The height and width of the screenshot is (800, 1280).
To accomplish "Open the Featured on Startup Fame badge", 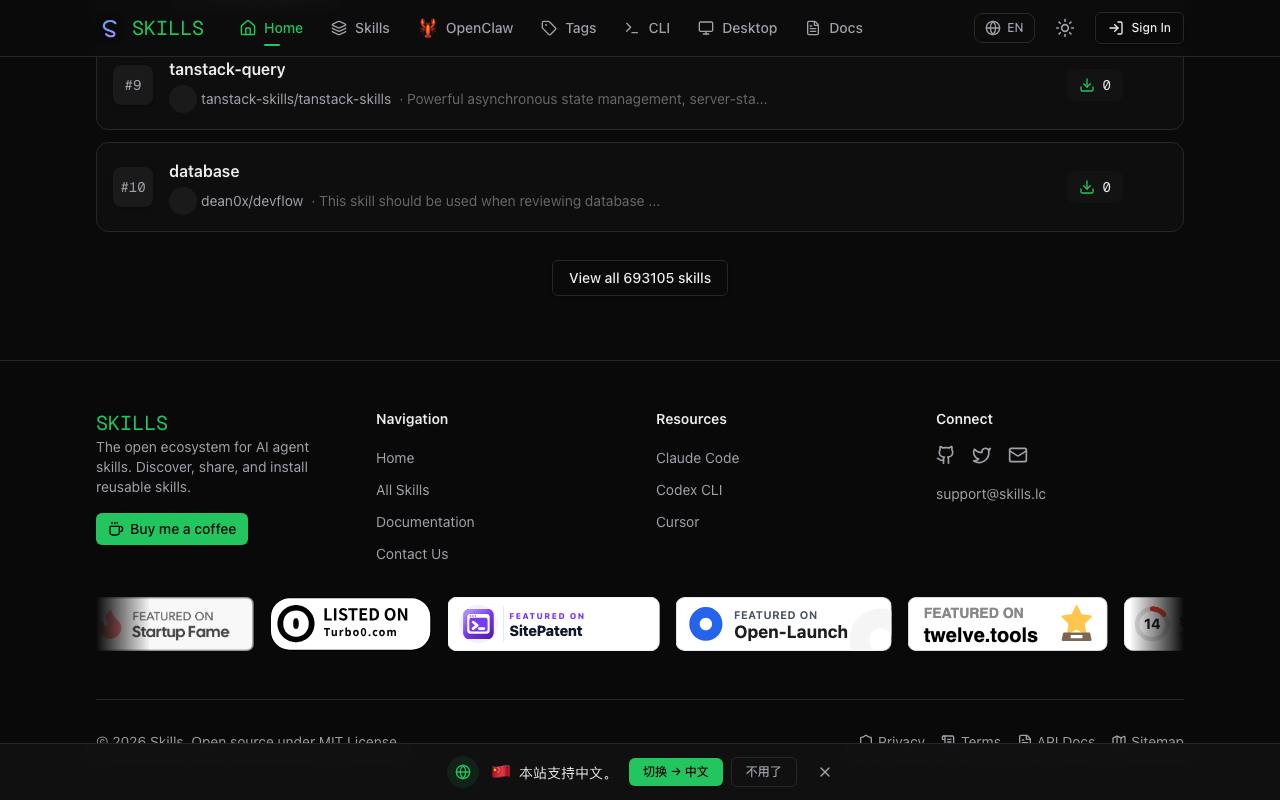I will pos(175,624).
